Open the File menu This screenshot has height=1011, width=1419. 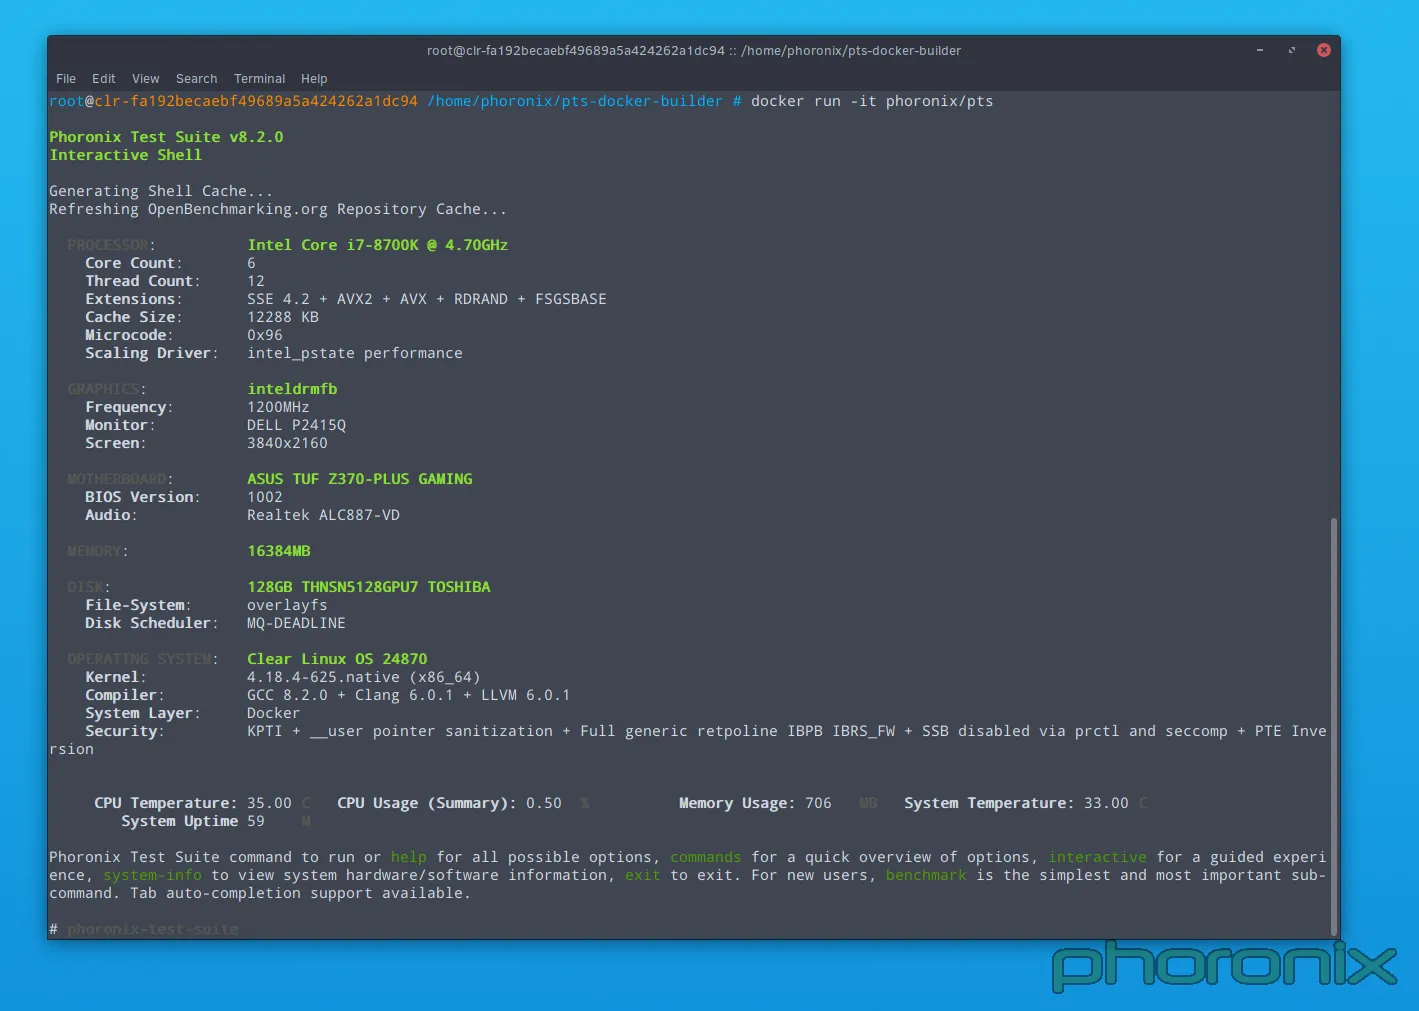66,78
